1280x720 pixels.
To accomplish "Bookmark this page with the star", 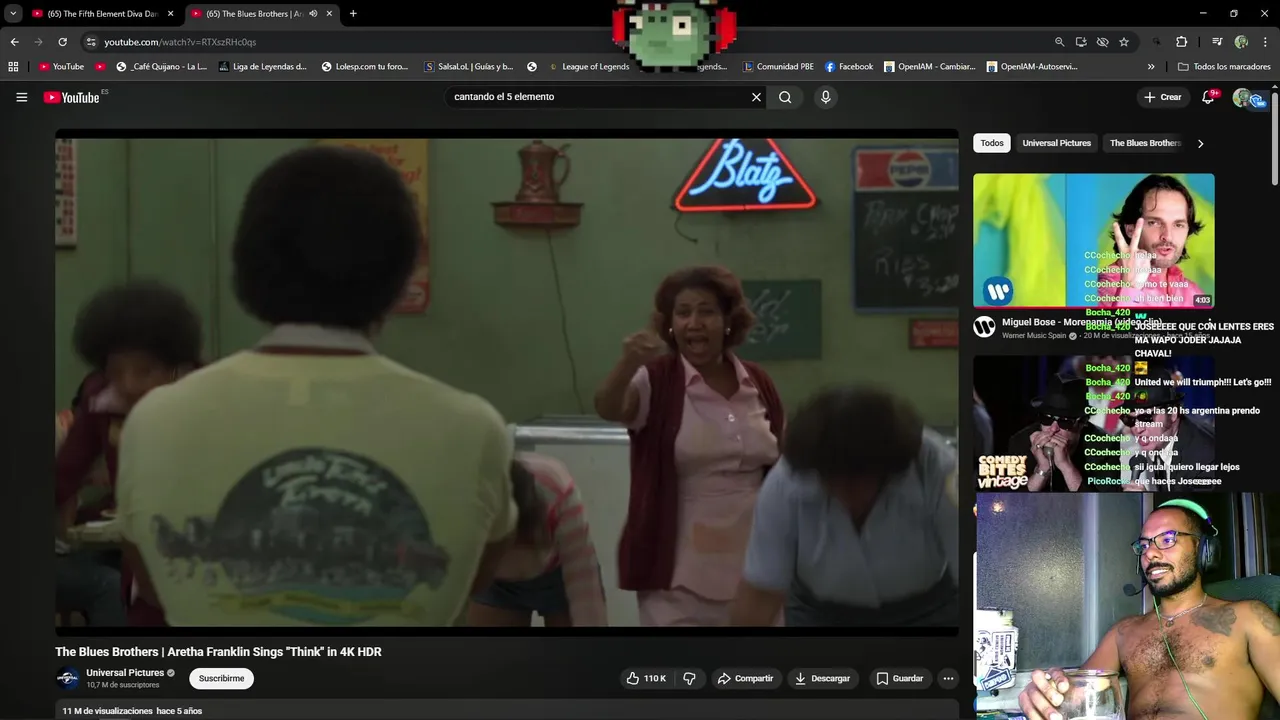I will (x=1124, y=42).
